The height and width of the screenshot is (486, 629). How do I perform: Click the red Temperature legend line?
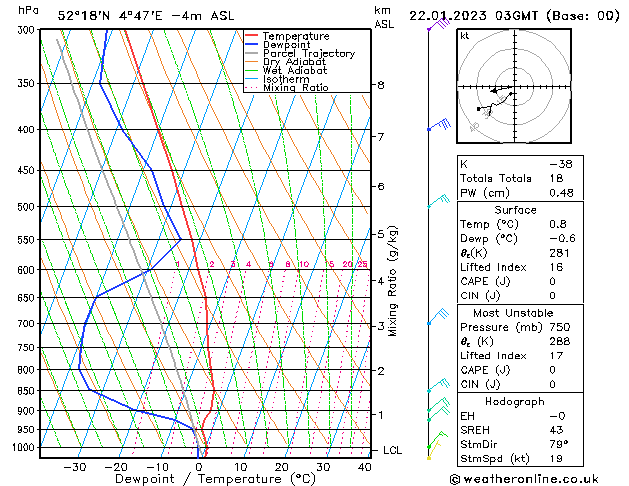pyautogui.click(x=251, y=35)
